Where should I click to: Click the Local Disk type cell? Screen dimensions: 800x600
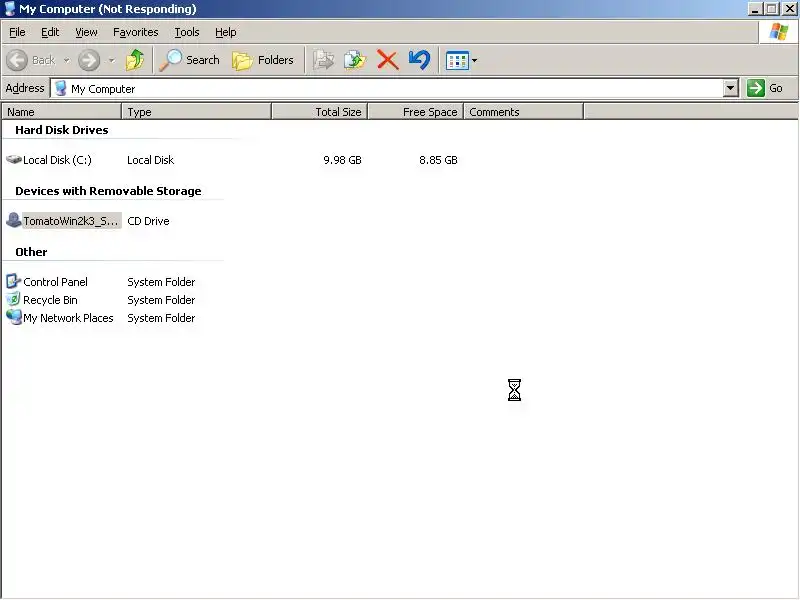[x=151, y=160]
